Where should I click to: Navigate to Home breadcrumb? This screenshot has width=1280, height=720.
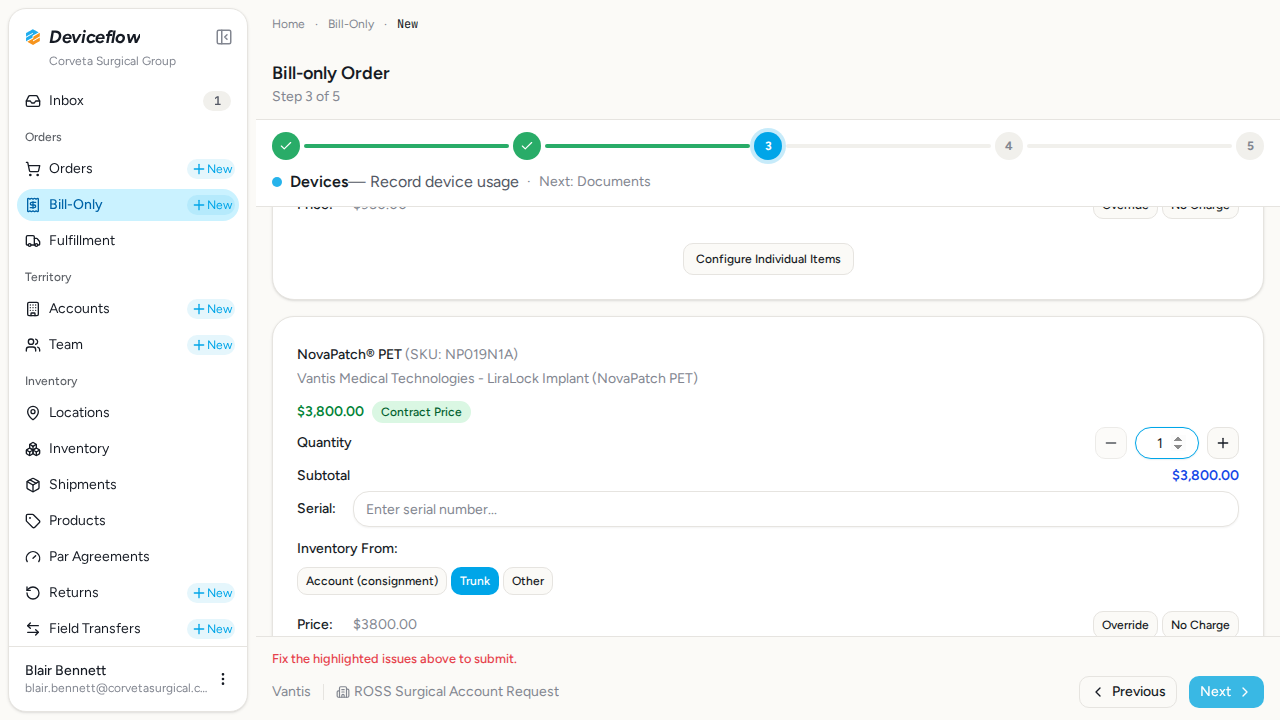288,24
